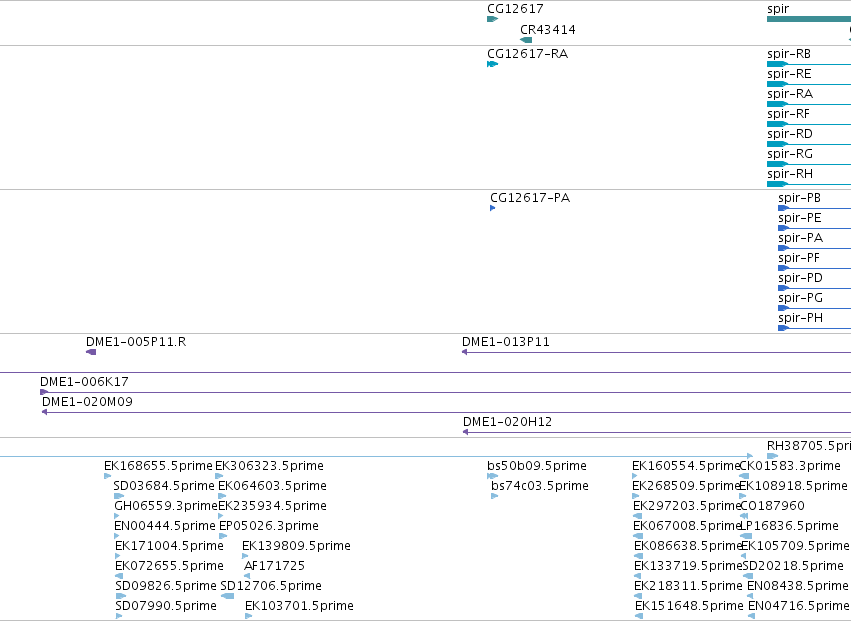Click the EK160554.5prime EST label
851x621 pixels.
click(686, 466)
